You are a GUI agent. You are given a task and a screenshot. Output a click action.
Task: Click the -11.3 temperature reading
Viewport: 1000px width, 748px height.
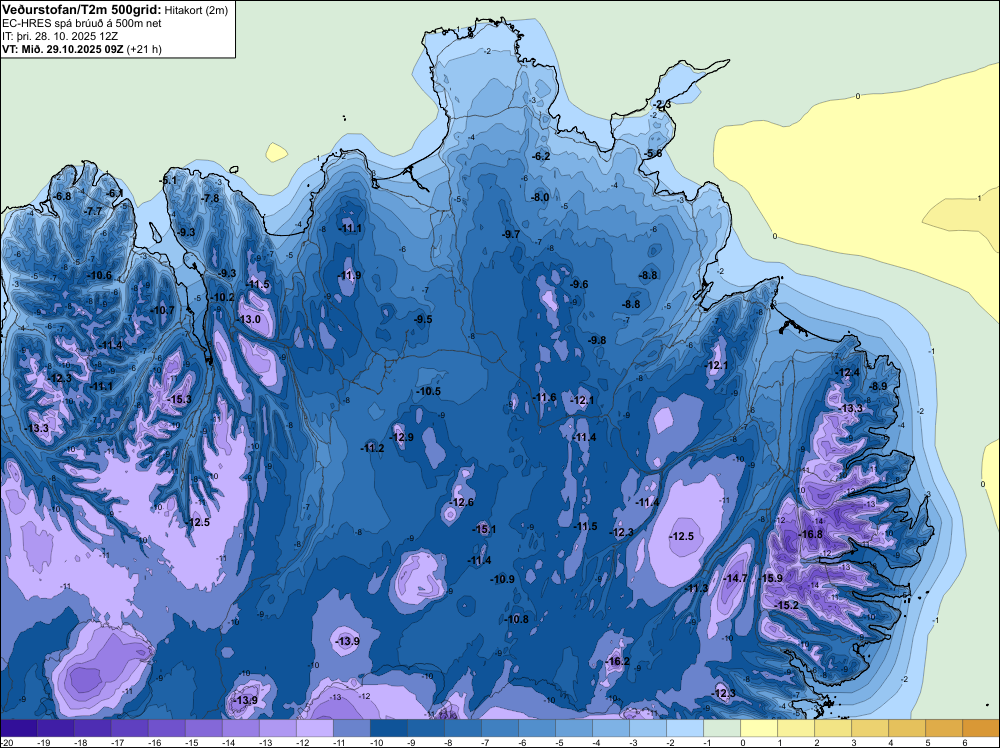pyautogui.click(x=696, y=588)
